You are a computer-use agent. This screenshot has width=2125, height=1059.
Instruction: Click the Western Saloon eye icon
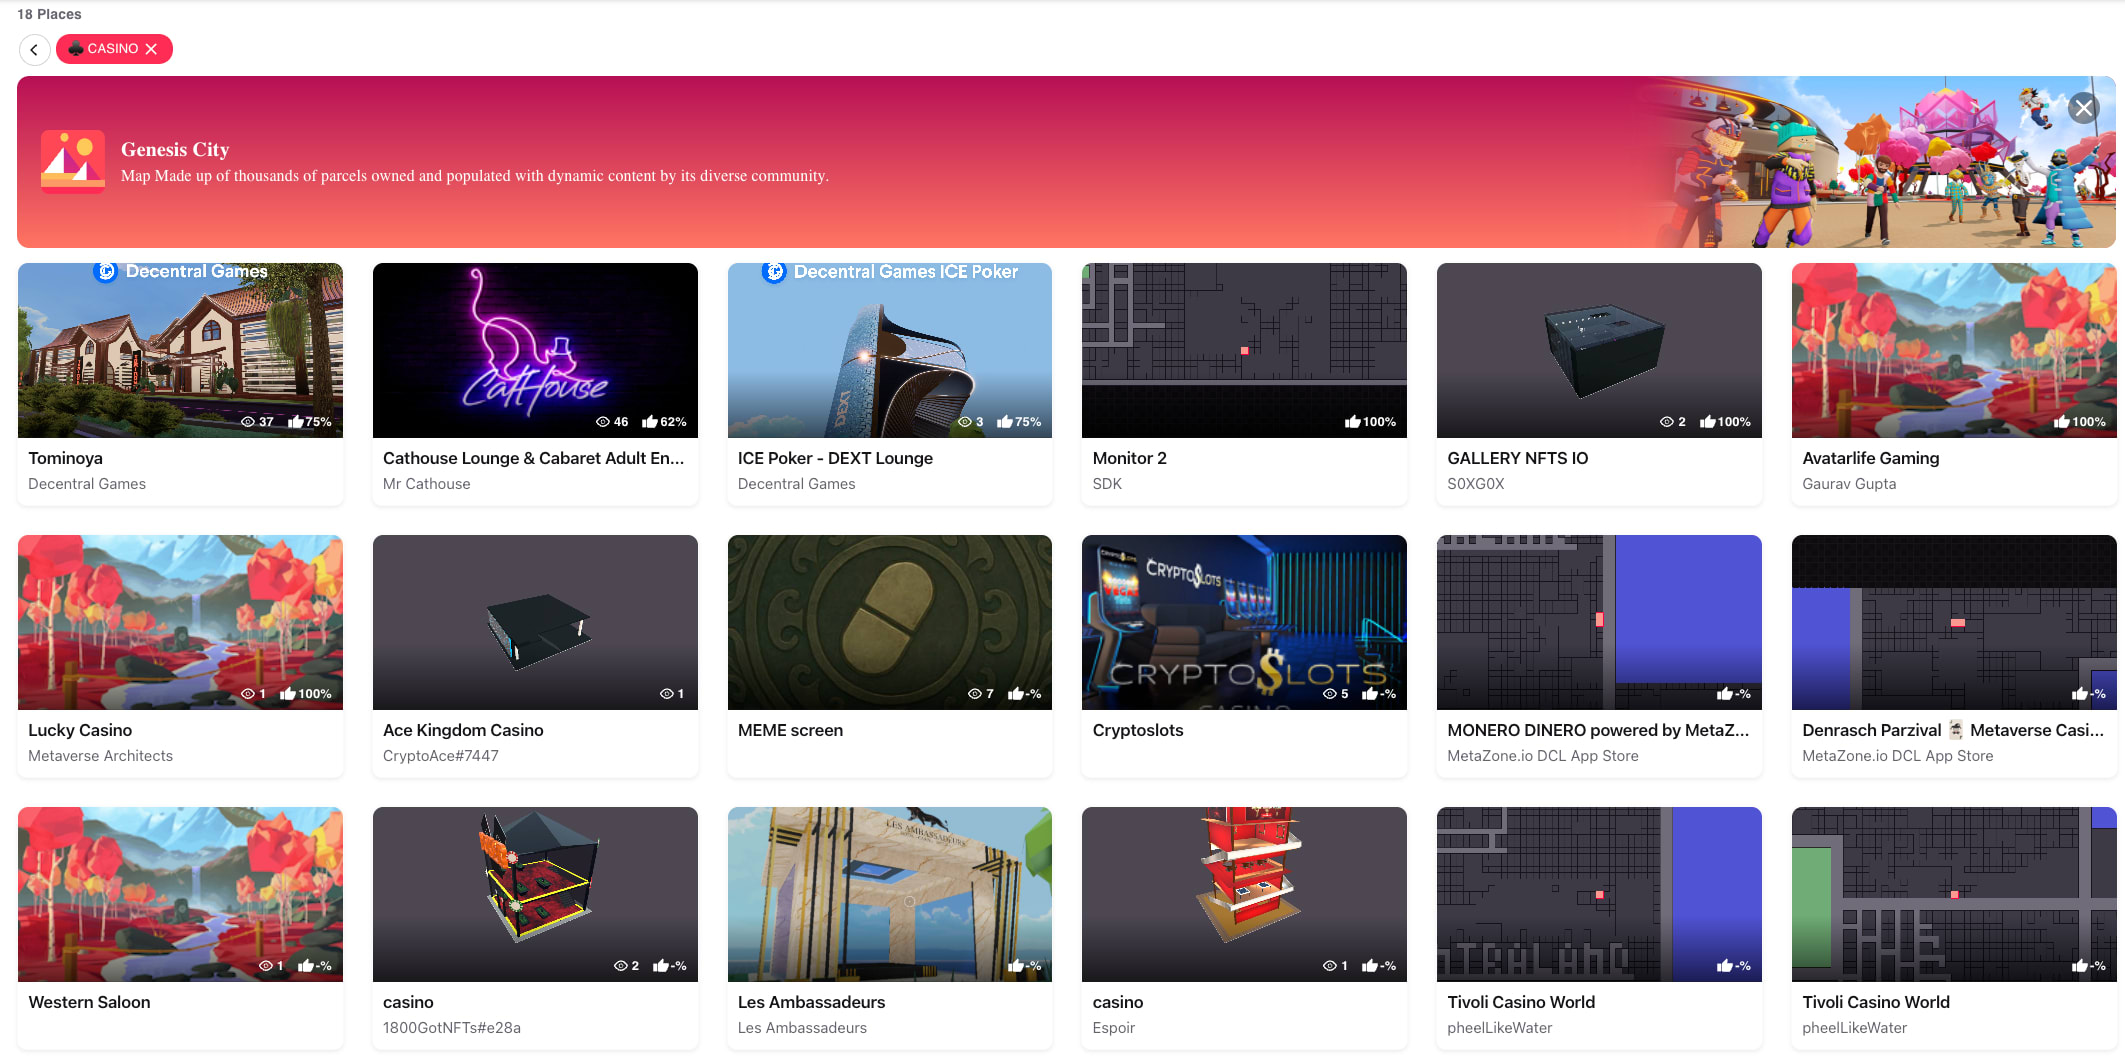[266, 966]
